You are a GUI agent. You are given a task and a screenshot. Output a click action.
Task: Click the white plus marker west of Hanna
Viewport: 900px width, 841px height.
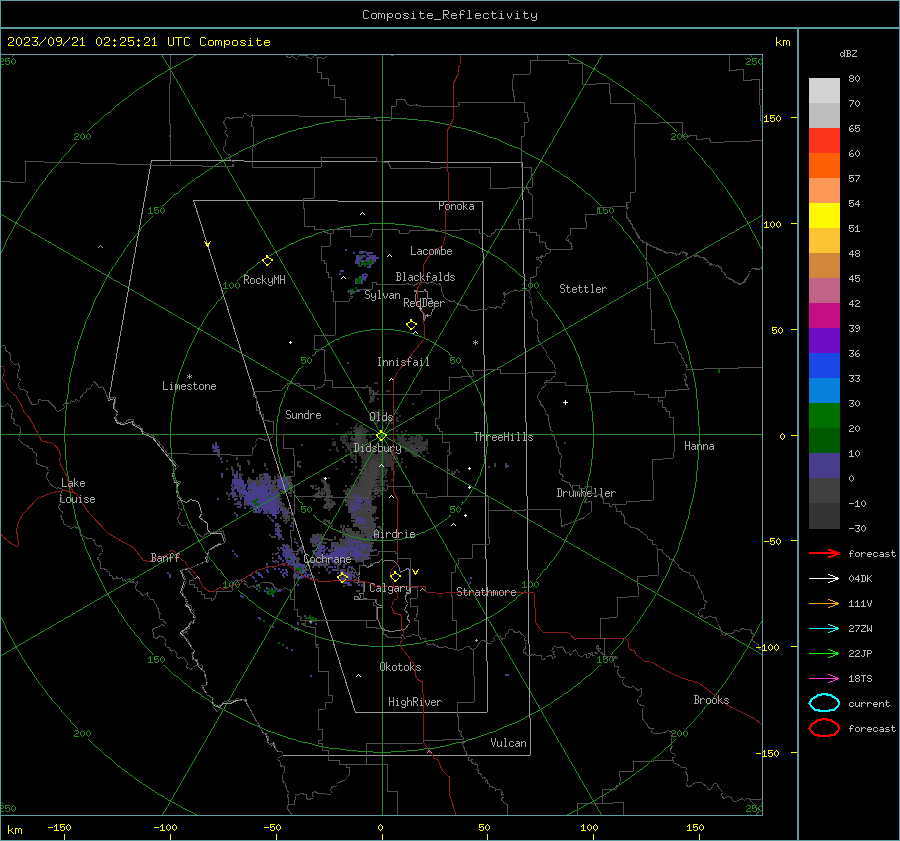tap(565, 402)
